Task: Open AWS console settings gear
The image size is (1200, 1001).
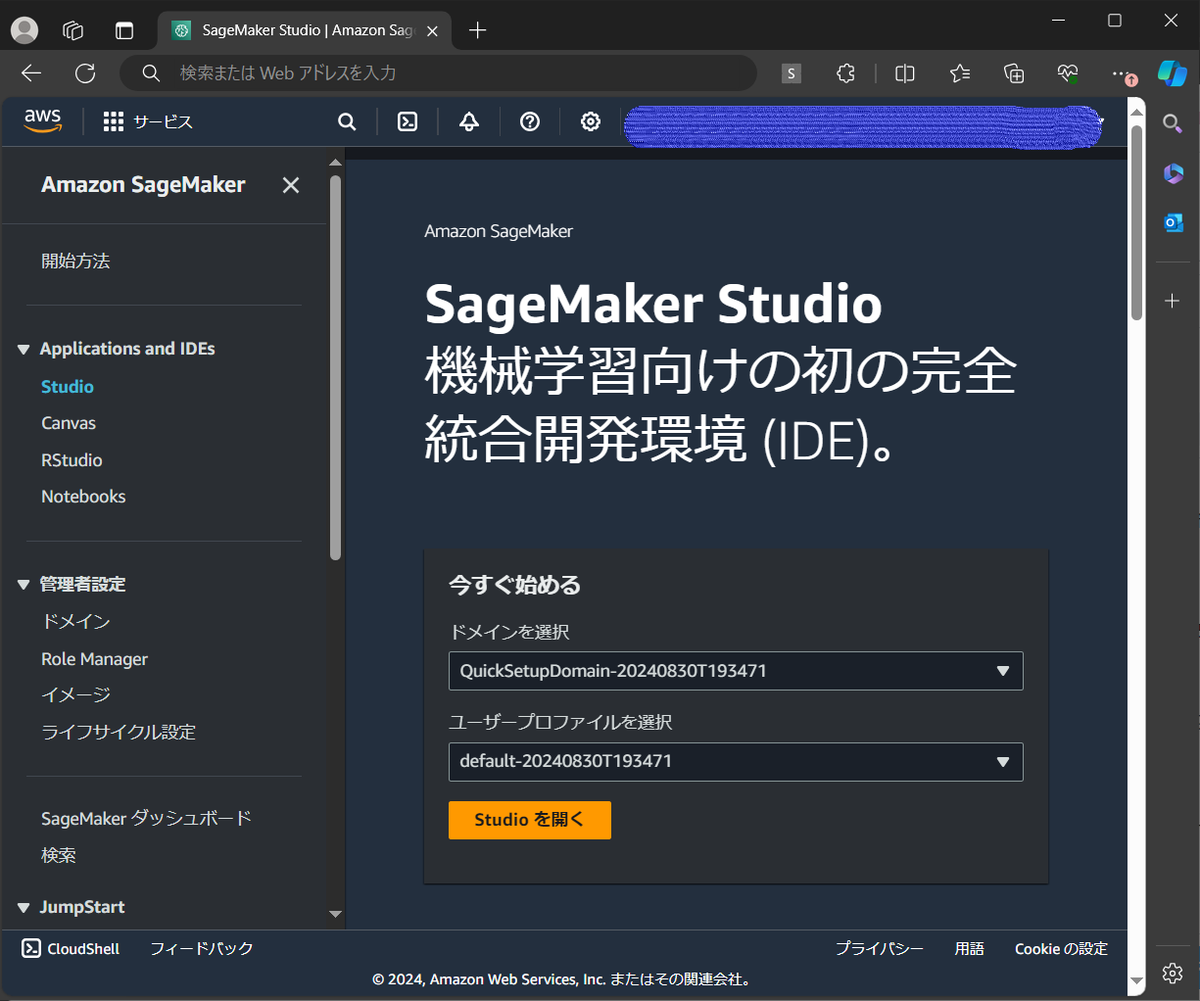Action: pos(591,122)
